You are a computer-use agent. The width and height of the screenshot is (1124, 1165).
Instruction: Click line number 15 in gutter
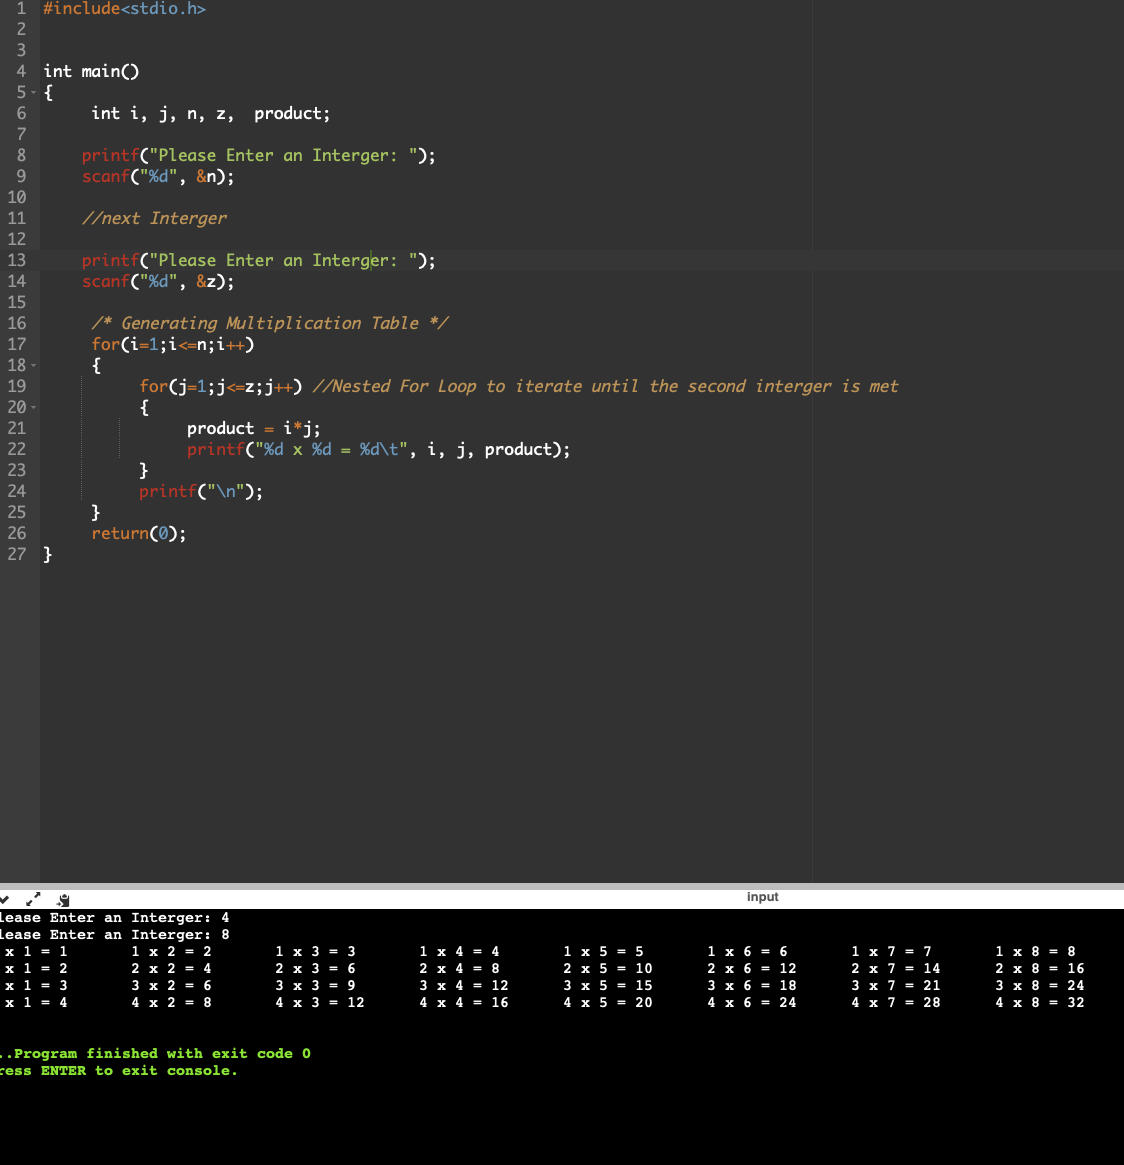click(16, 302)
